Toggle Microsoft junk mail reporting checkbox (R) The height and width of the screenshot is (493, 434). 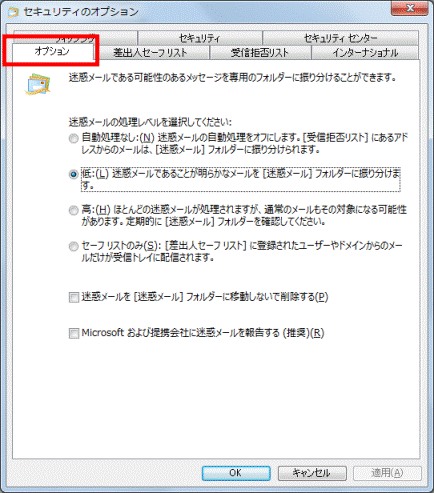[x=74, y=333]
